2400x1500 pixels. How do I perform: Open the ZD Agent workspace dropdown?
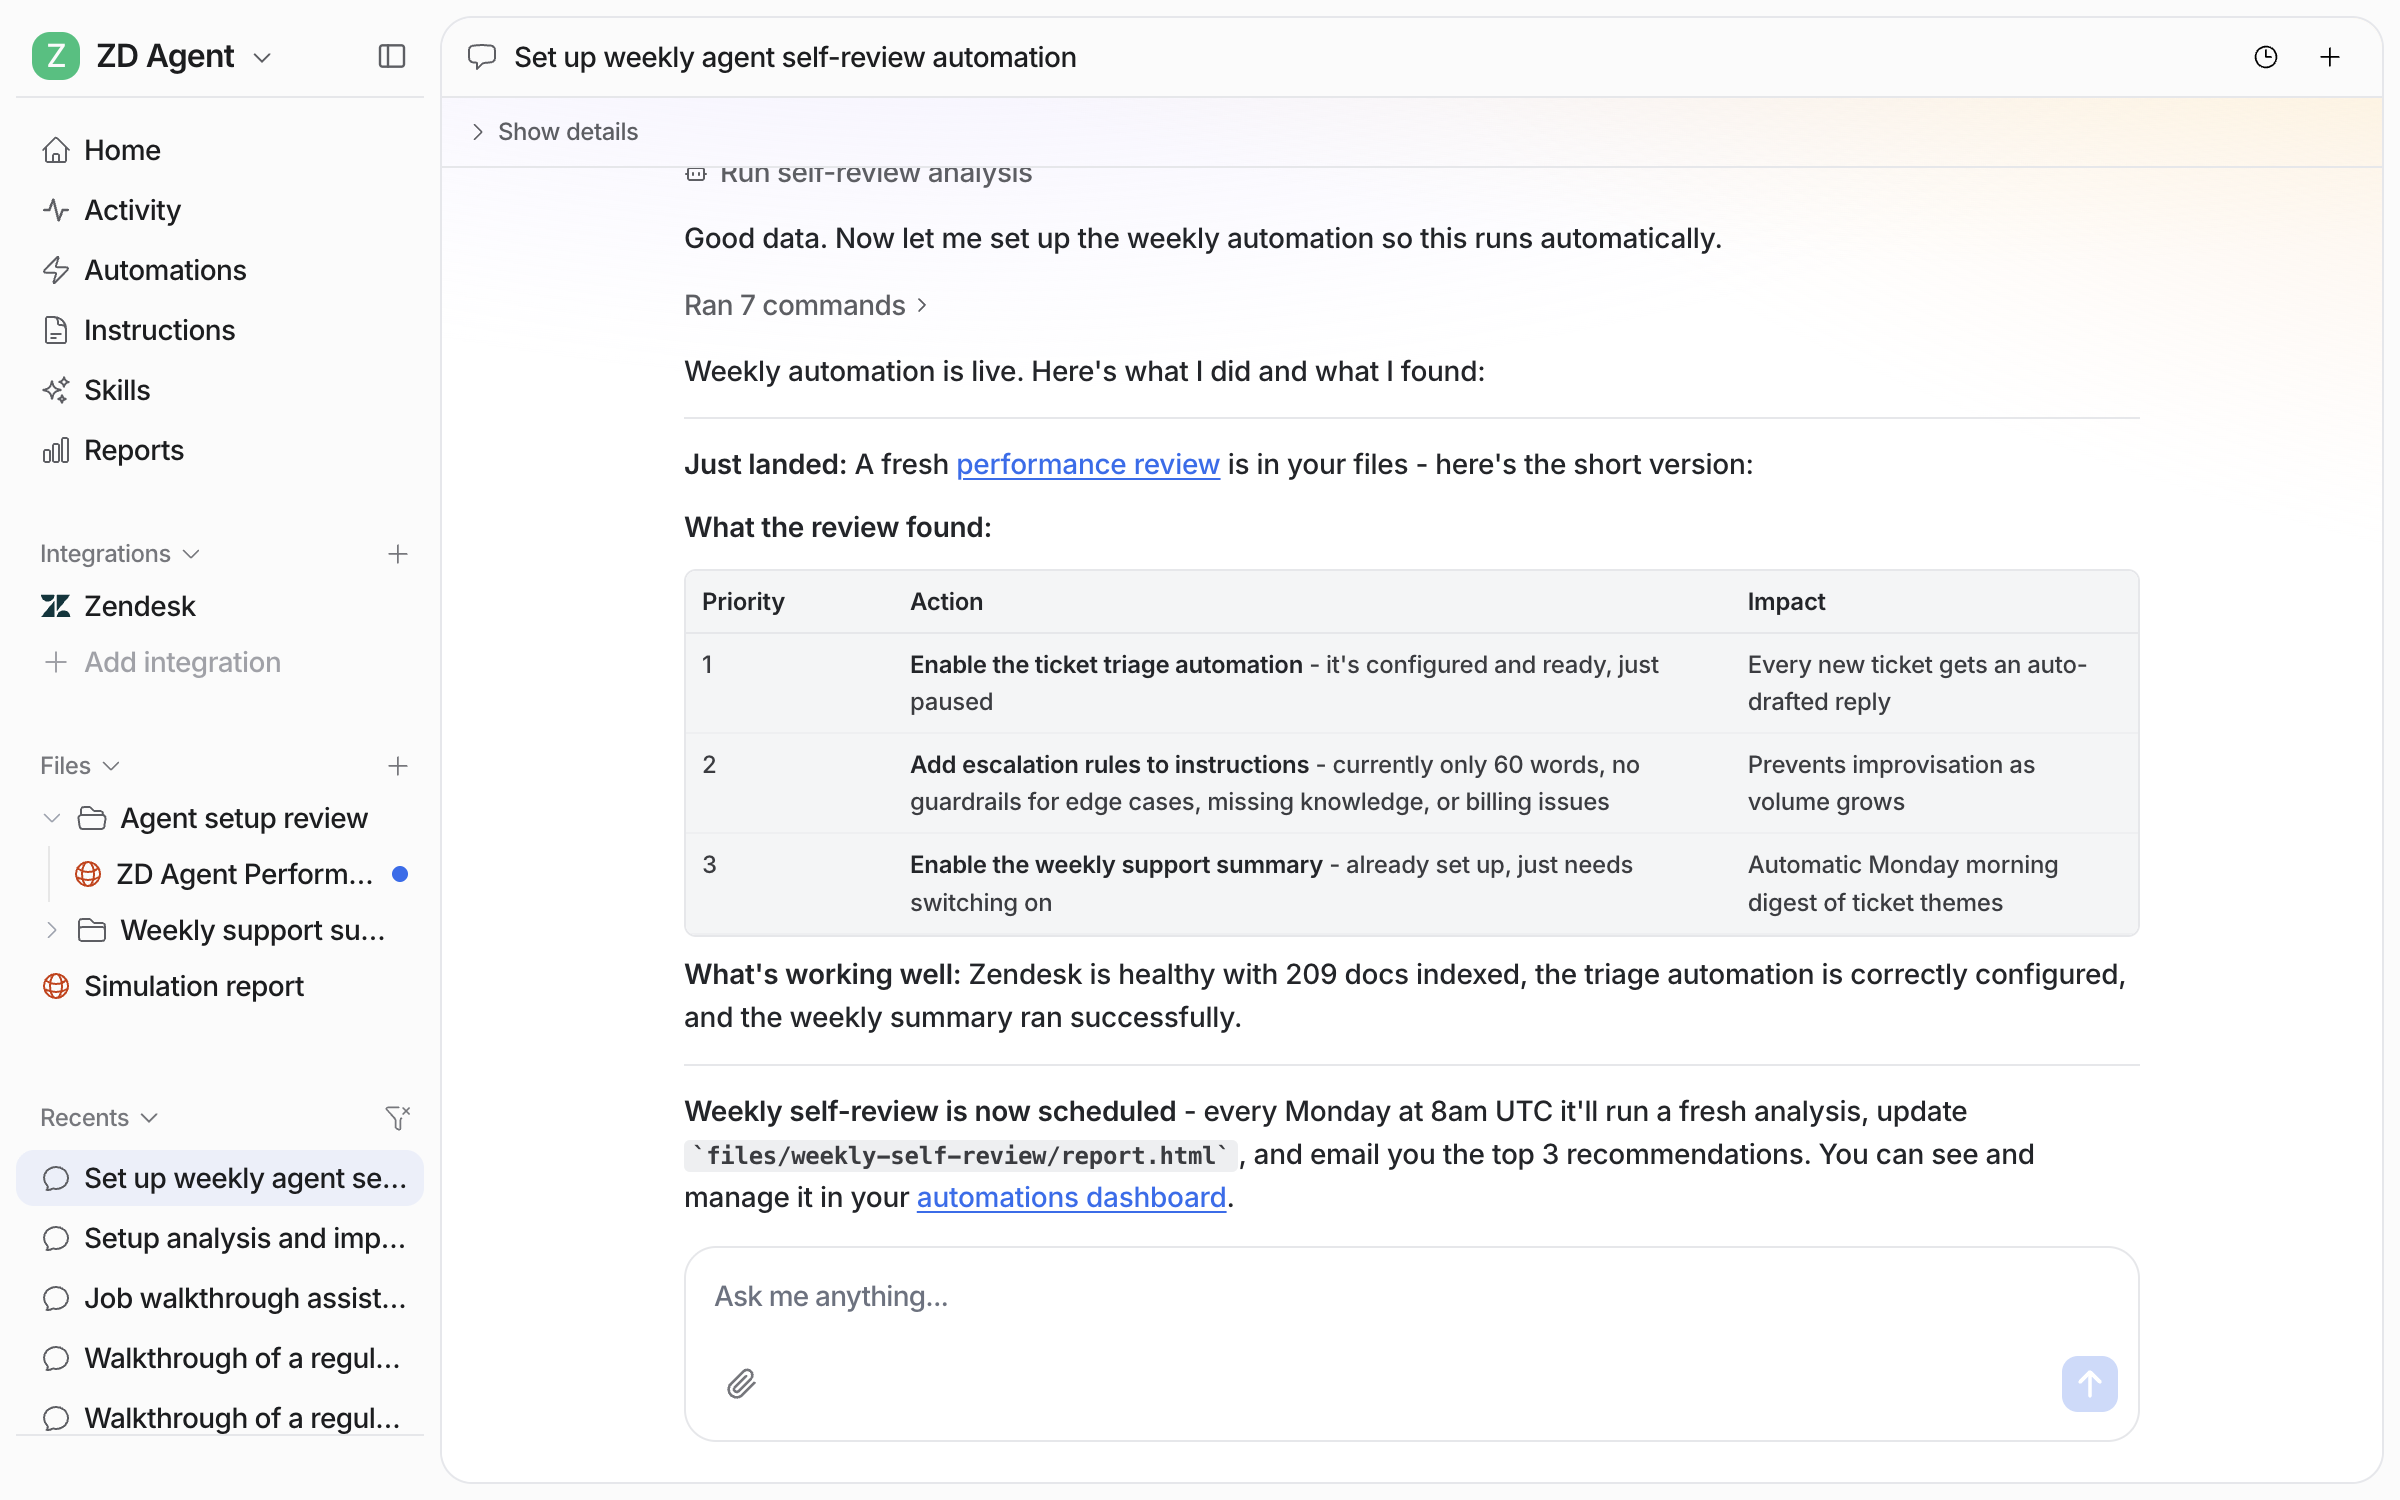click(262, 58)
